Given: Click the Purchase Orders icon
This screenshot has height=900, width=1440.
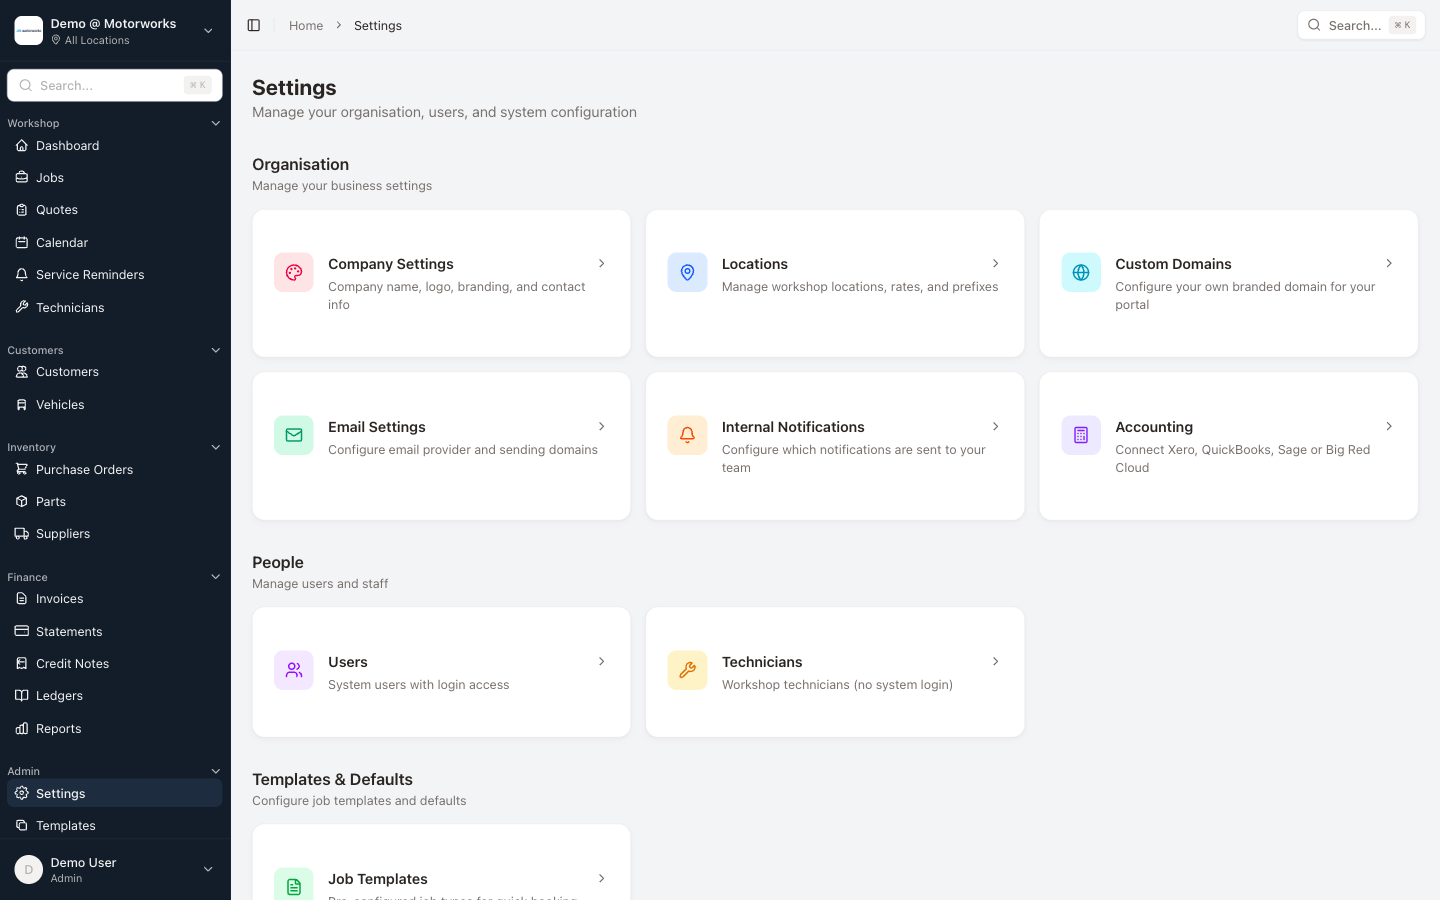Looking at the screenshot, I should (x=20, y=469).
